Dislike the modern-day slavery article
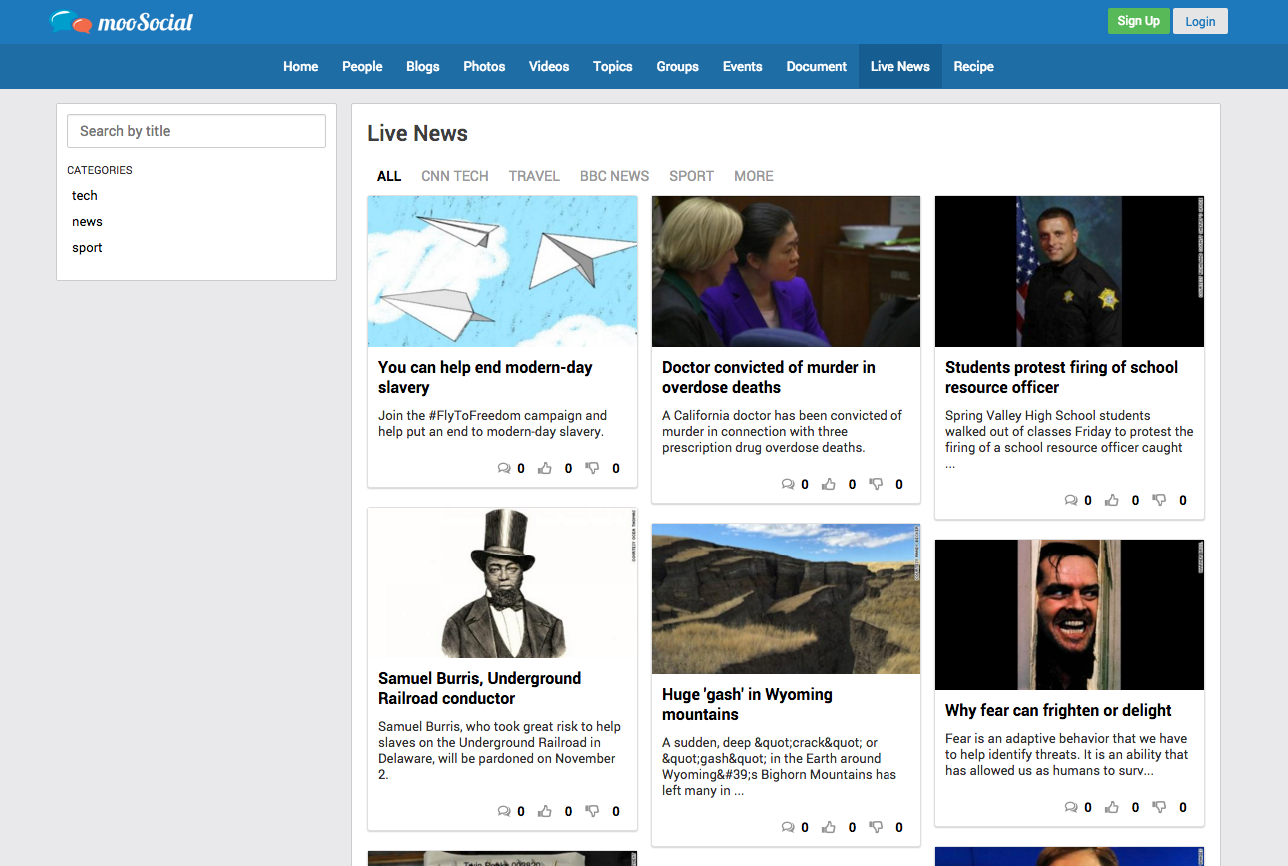The height and width of the screenshot is (866, 1288). pyautogui.click(x=592, y=468)
